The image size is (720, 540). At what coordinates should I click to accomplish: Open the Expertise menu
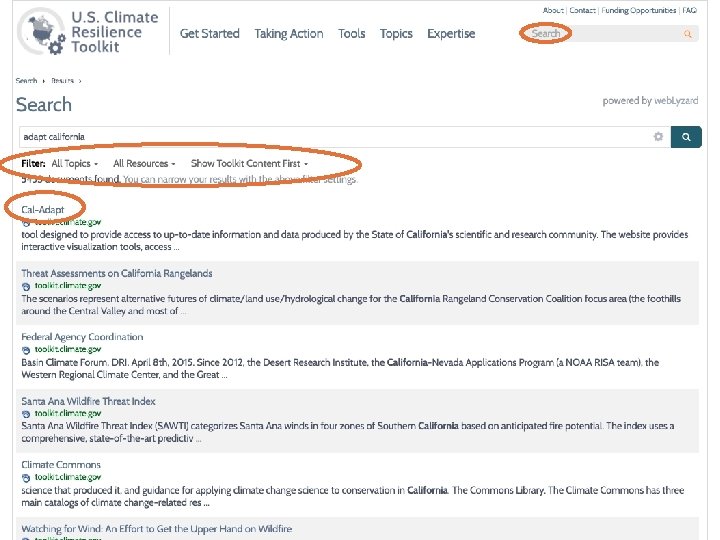click(x=451, y=34)
